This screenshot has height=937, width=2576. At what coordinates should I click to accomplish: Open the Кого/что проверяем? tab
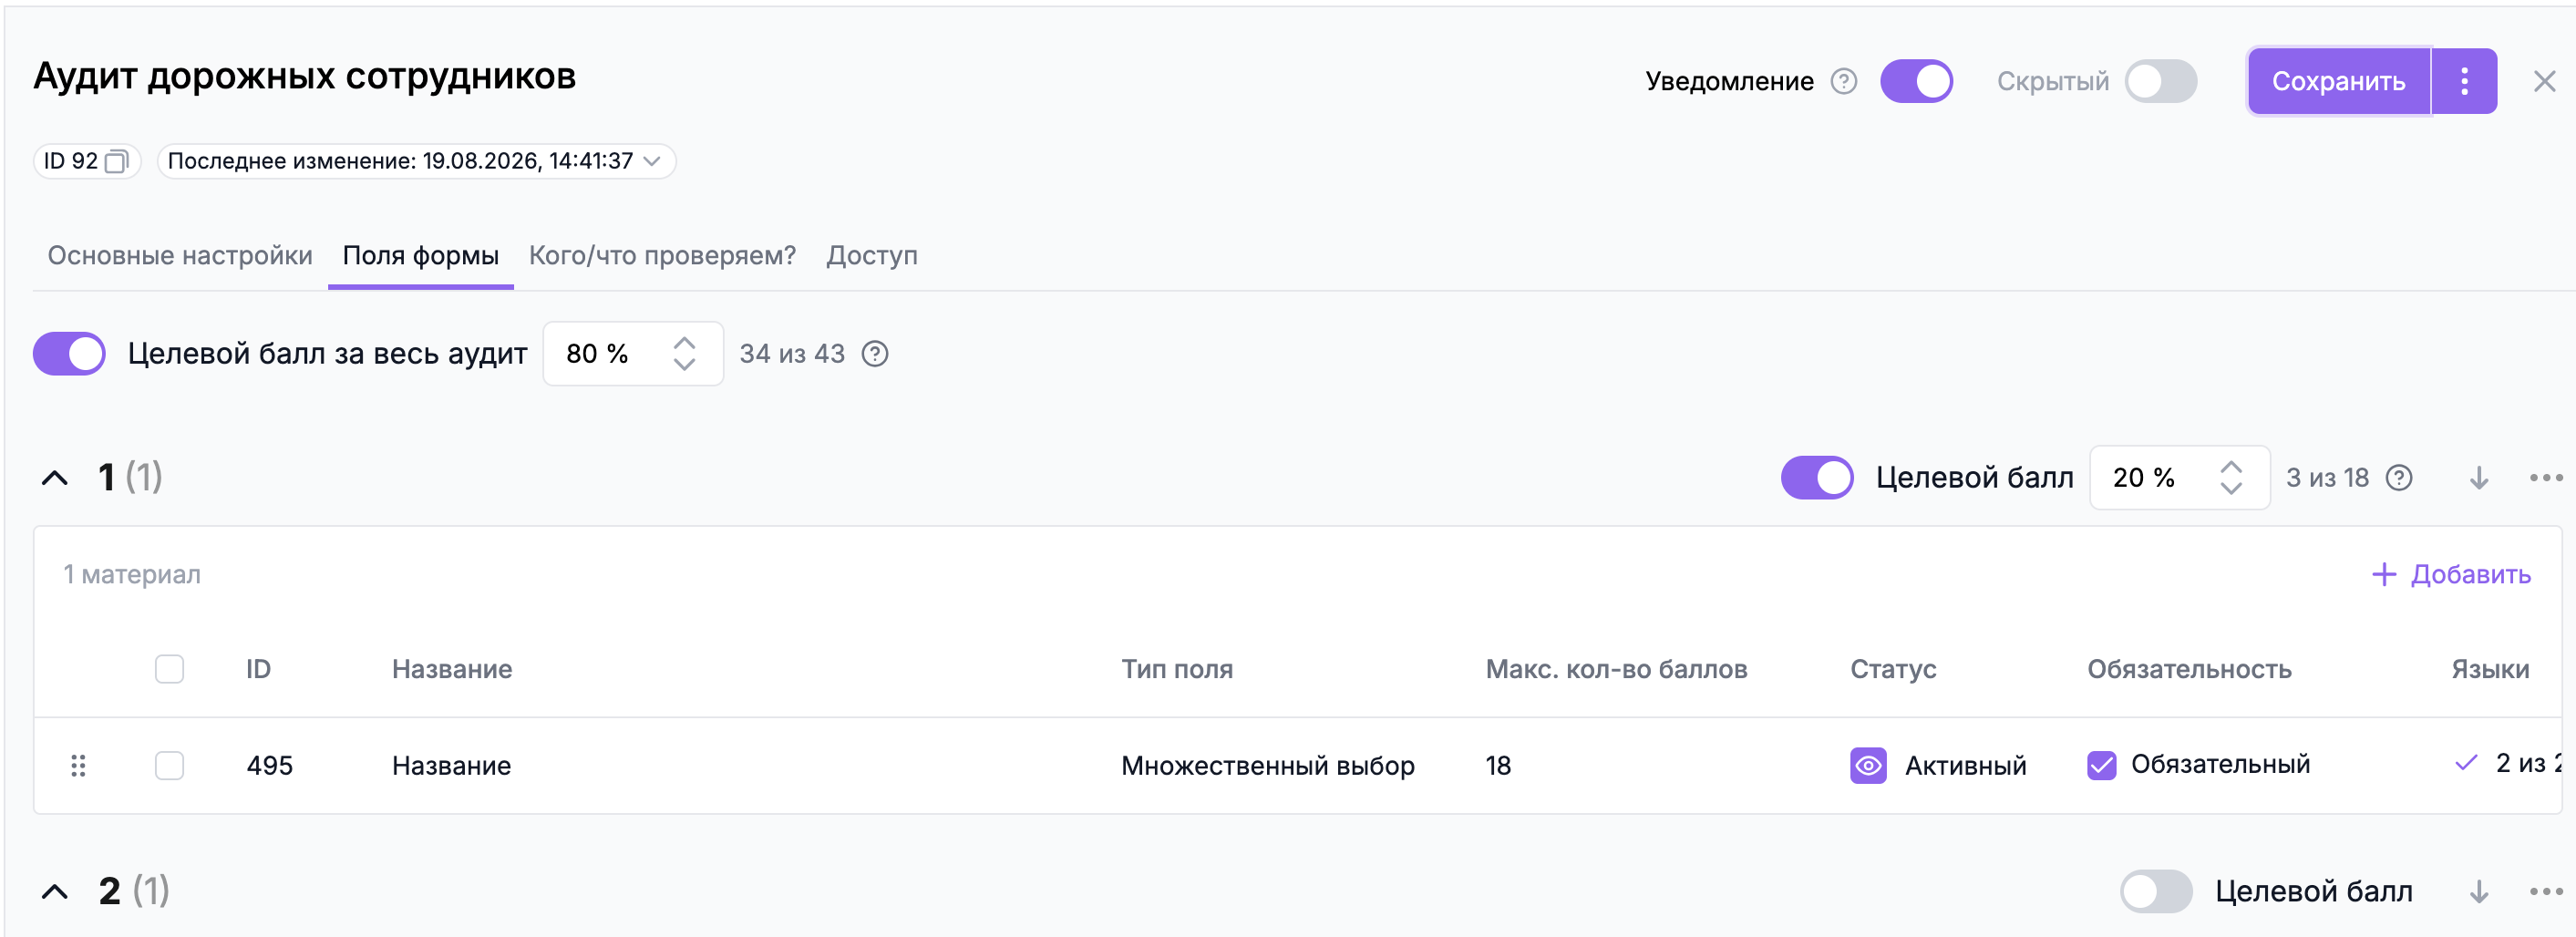pyautogui.click(x=662, y=256)
